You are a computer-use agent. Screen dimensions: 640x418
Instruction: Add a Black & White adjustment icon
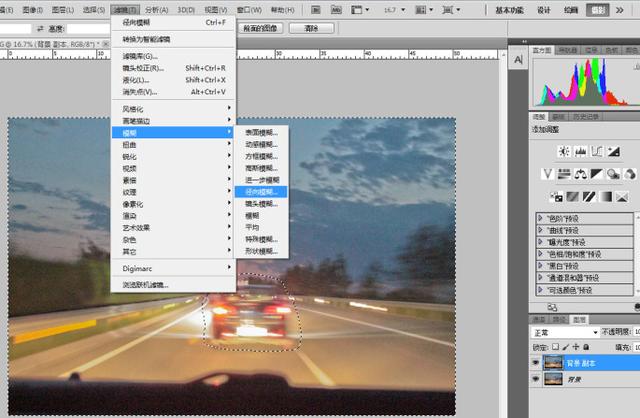click(x=596, y=174)
